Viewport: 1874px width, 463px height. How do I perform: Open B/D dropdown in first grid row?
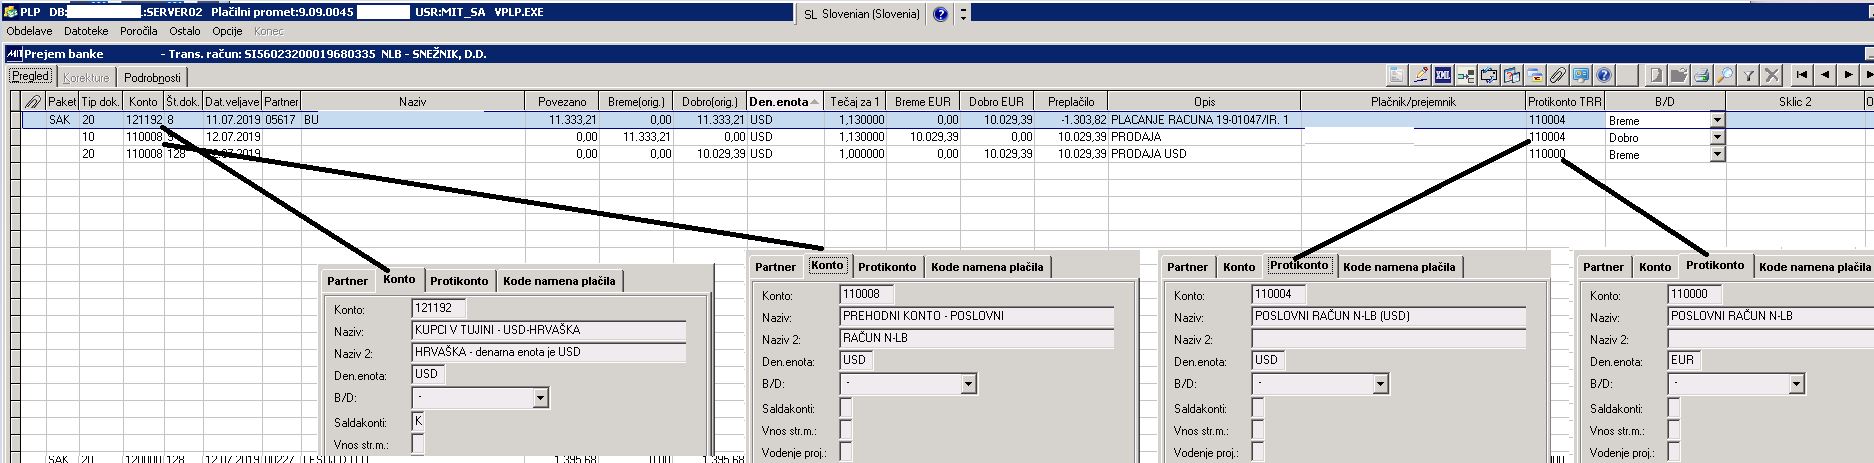point(1717,120)
